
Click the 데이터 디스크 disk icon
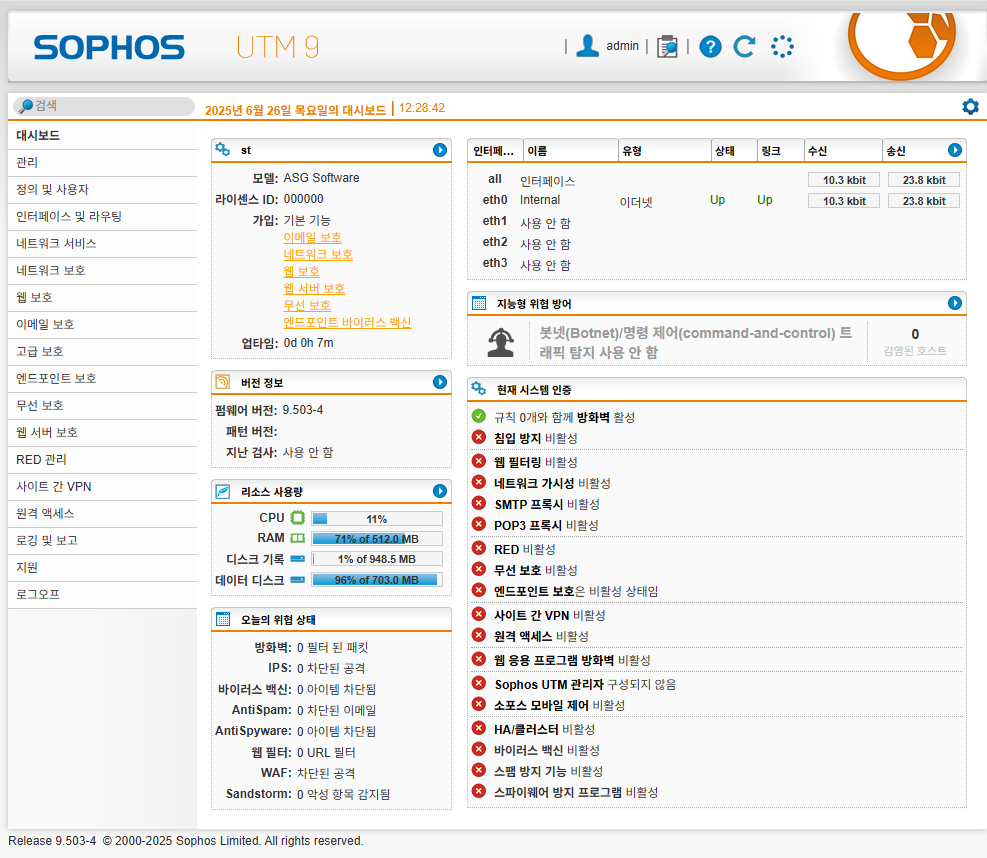298,580
